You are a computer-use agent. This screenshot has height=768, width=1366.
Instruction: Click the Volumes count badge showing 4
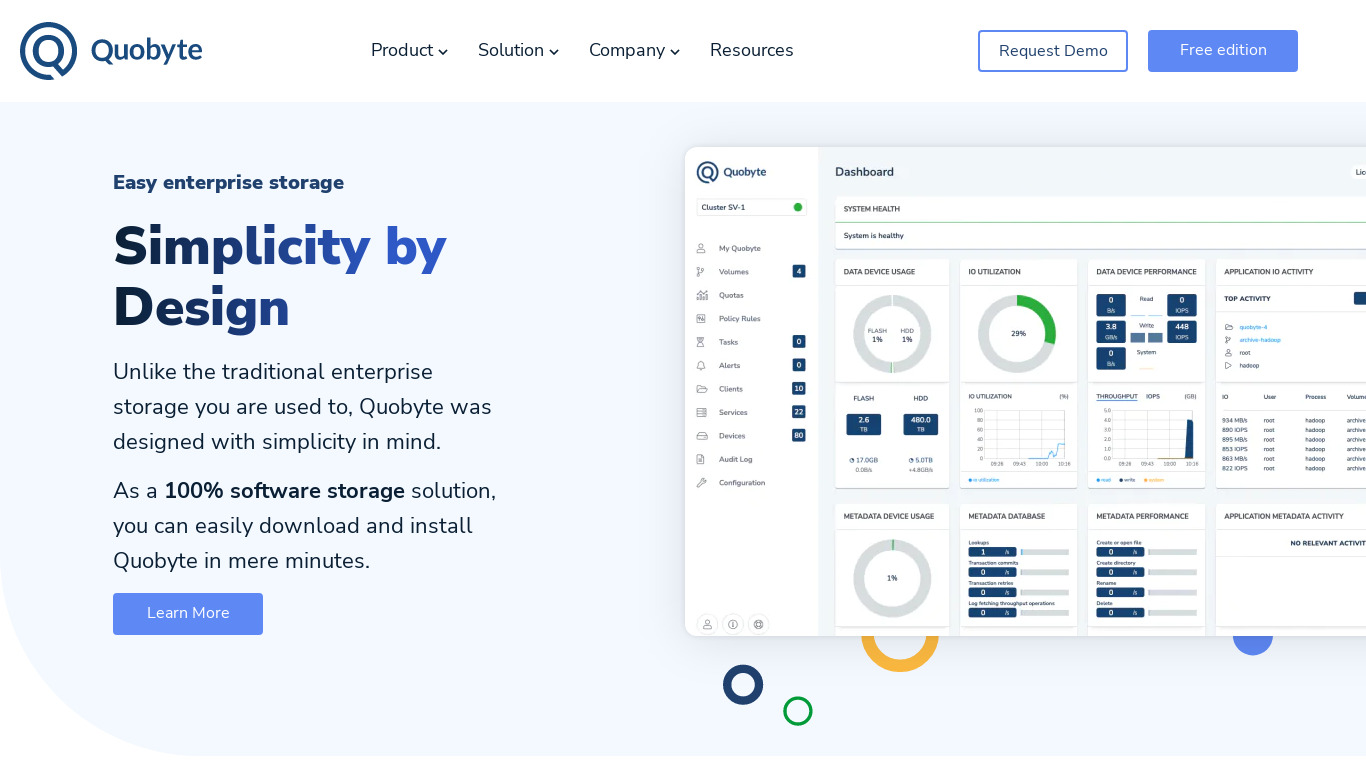tap(799, 271)
